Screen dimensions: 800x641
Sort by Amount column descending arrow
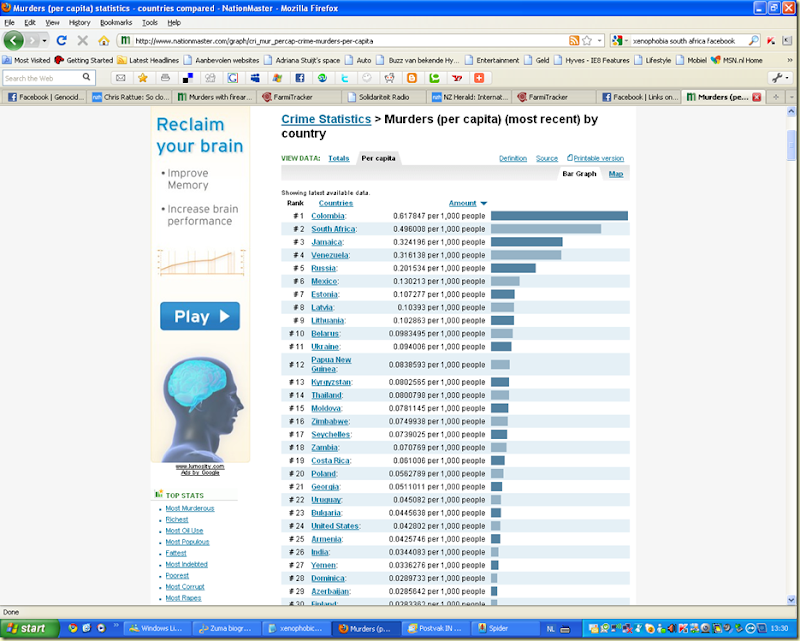[484, 203]
